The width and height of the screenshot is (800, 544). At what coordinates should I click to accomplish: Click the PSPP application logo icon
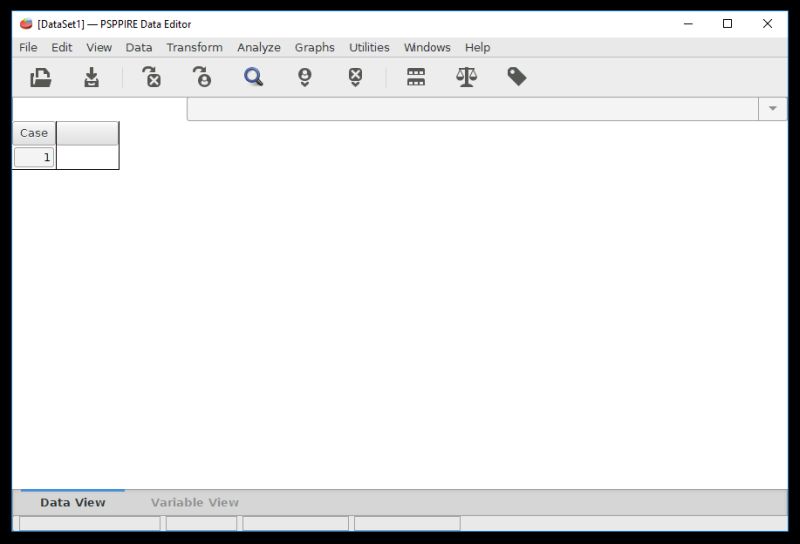click(26, 24)
